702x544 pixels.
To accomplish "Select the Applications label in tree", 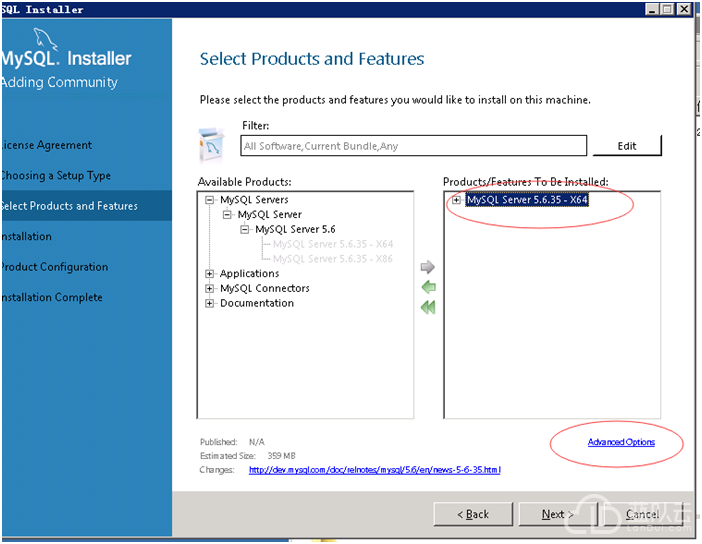I will [x=249, y=274].
